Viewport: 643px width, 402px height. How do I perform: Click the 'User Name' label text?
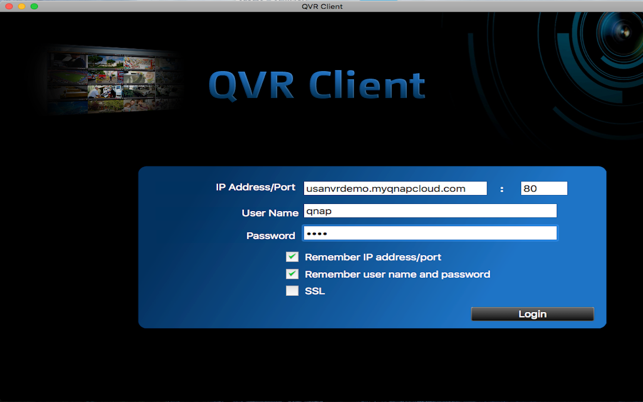[270, 213]
